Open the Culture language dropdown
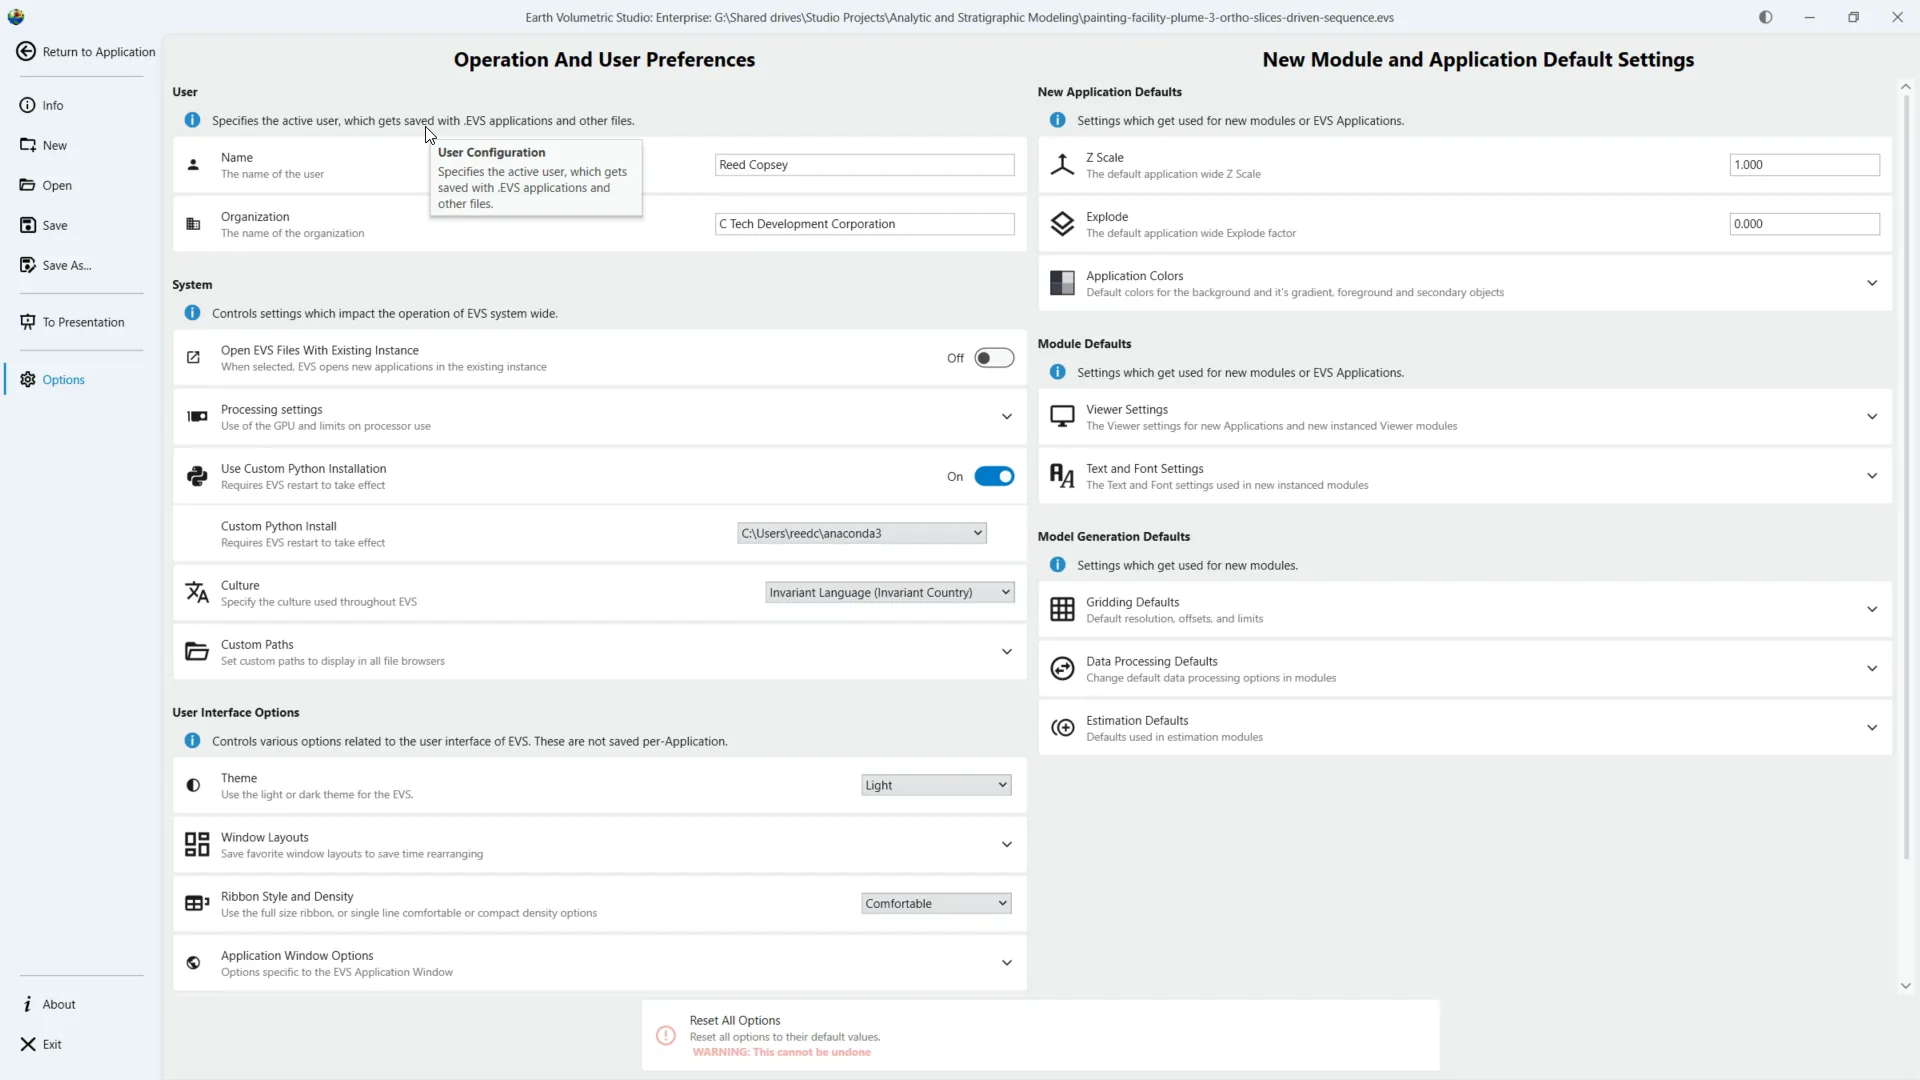 [x=890, y=592]
